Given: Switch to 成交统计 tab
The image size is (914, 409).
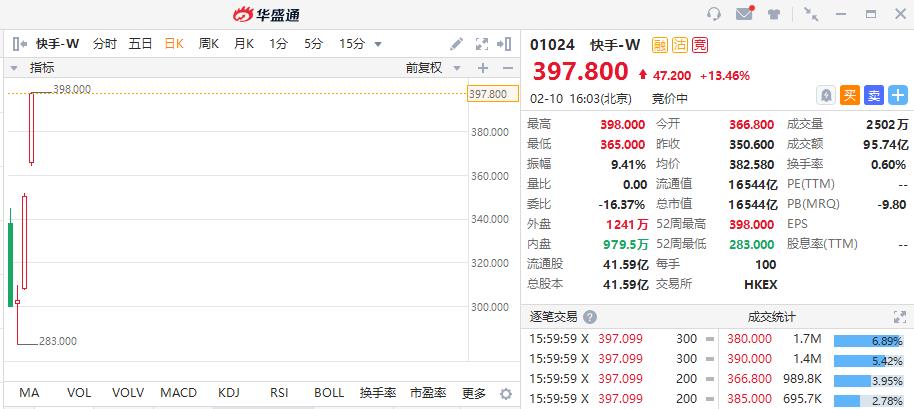Looking at the screenshot, I should pyautogui.click(x=771, y=318).
